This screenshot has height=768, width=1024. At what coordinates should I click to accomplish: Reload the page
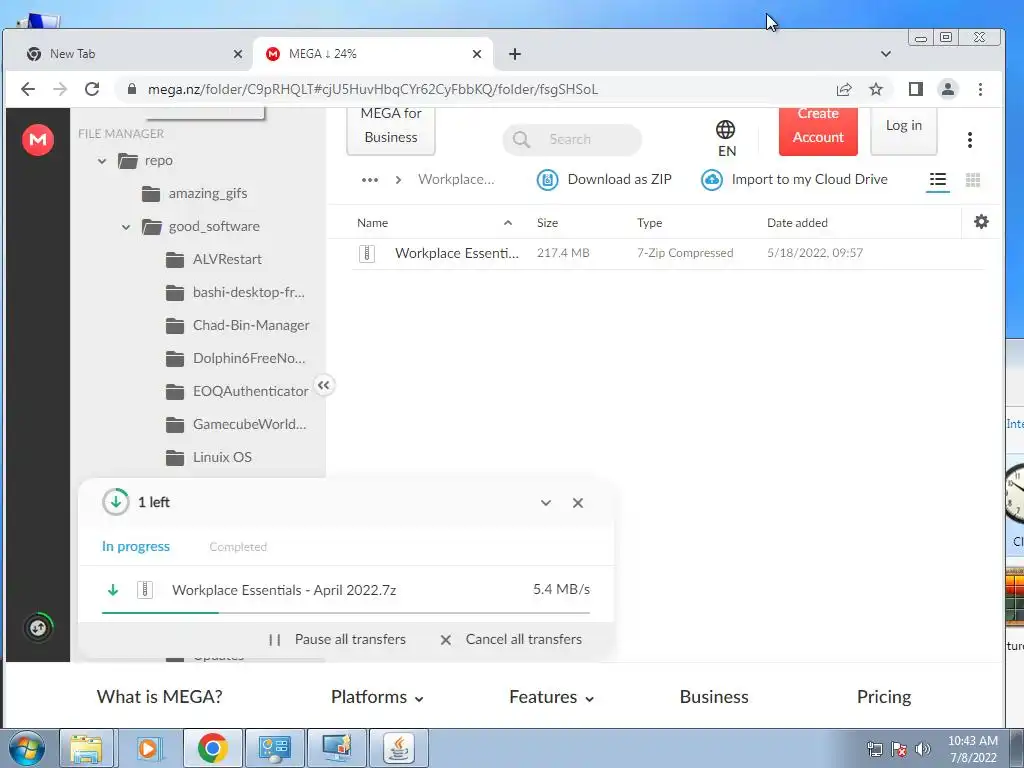(x=92, y=89)
